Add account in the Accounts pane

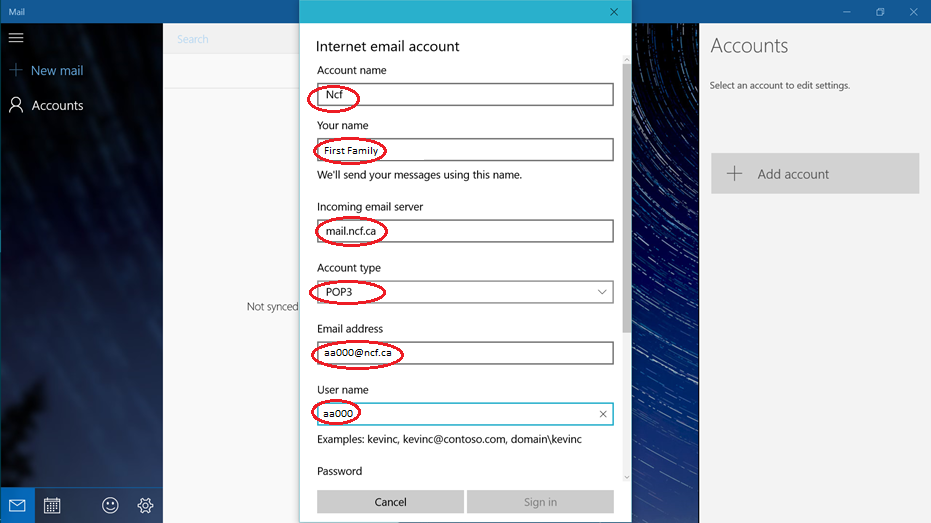pos(815,173)
